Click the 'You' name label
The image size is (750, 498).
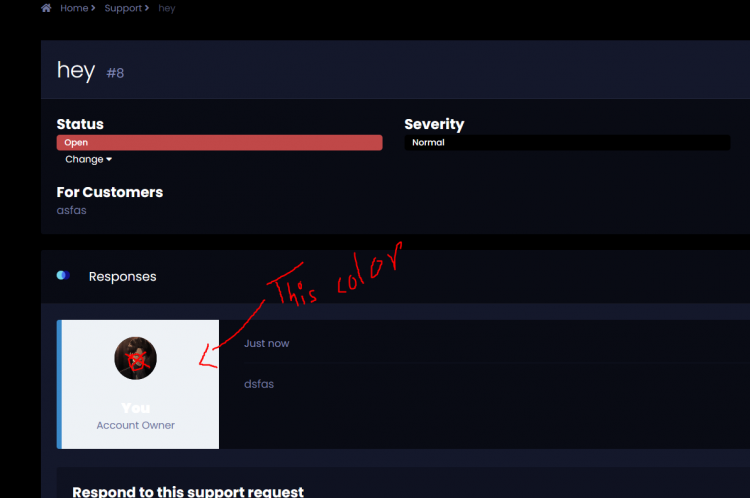click(135, 408)
